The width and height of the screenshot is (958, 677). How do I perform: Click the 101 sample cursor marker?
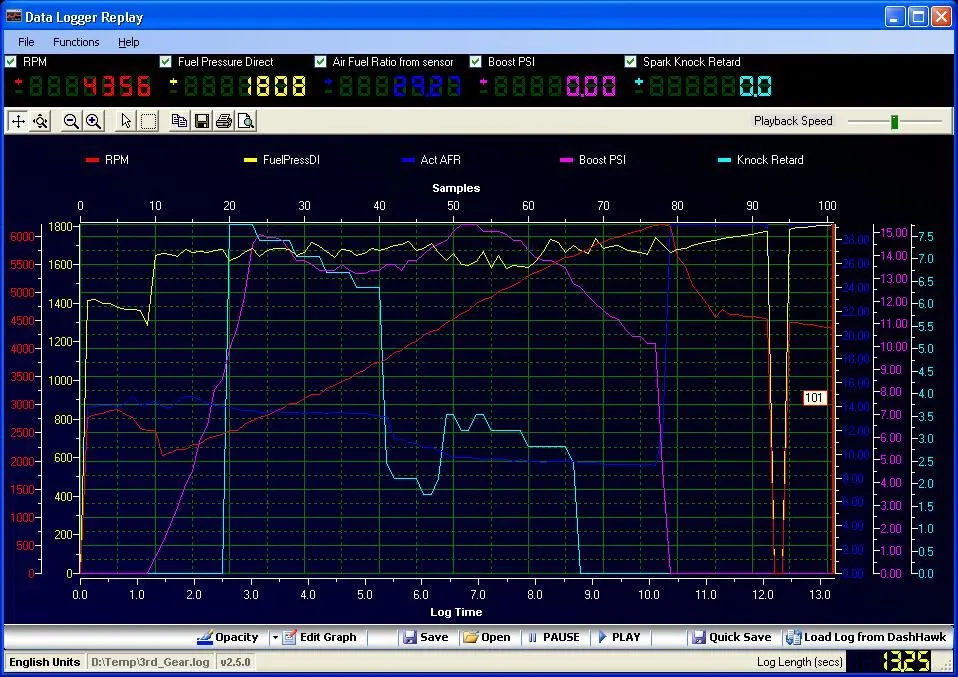(x=814, y=398)
